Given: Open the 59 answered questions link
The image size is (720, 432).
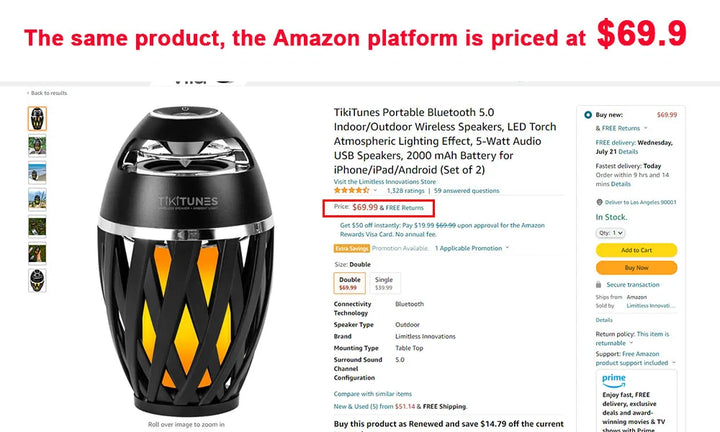Looking at the screenshot, I should pos(466,190).
